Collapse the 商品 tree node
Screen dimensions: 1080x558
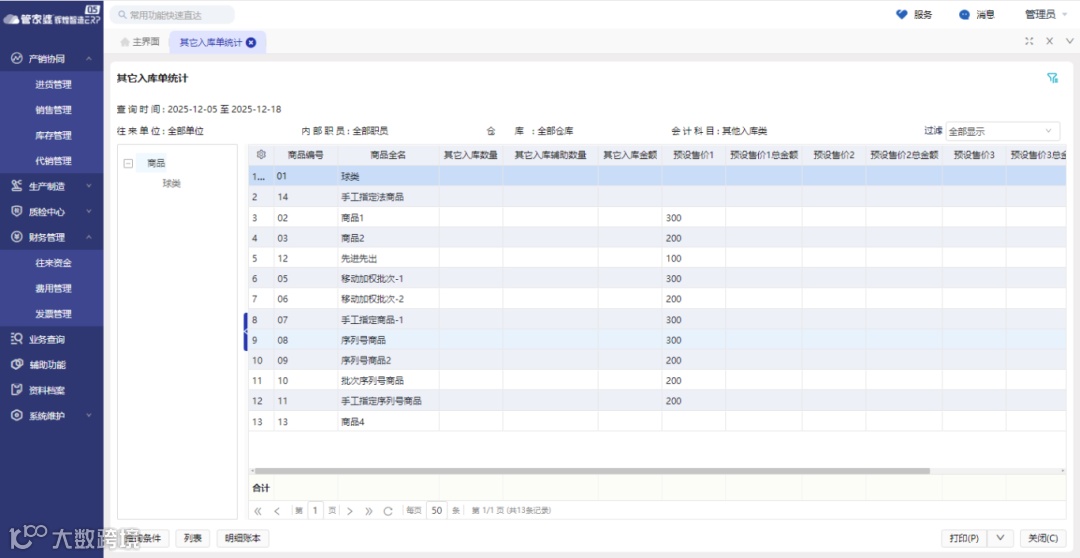pos(128,163)
